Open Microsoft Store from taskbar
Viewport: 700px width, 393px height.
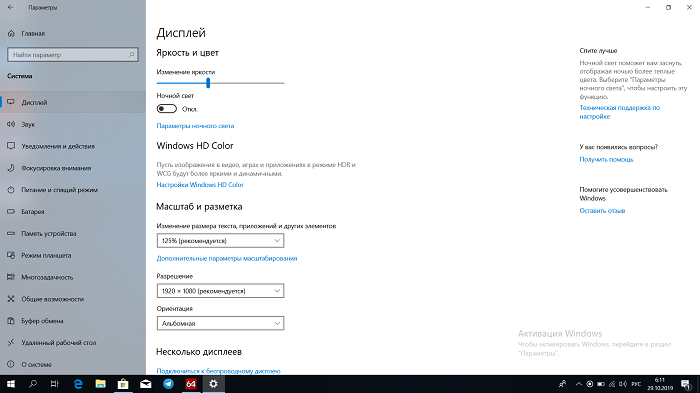[123, 384]
